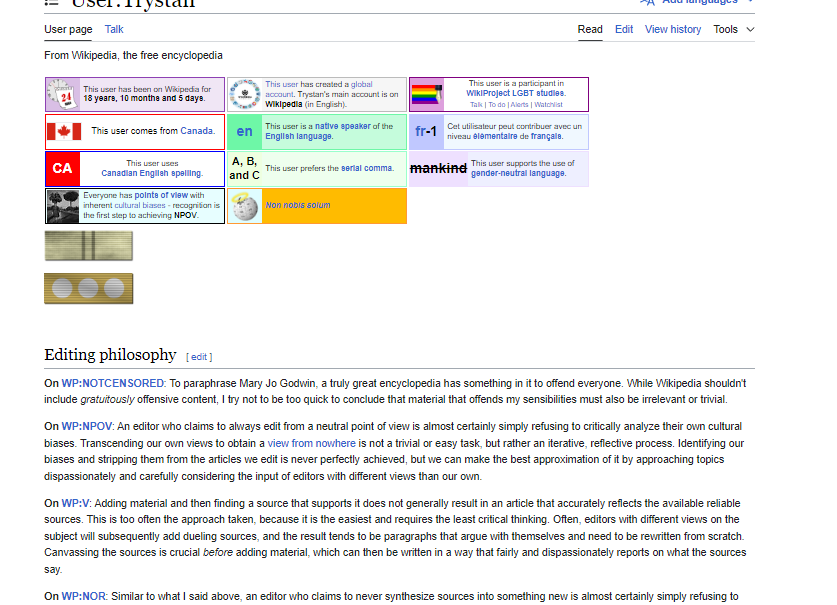Click the 'Editing philosophy' section heading
Image resolution: width=837 pixels, height=605 pixels.
click(110, 355)
